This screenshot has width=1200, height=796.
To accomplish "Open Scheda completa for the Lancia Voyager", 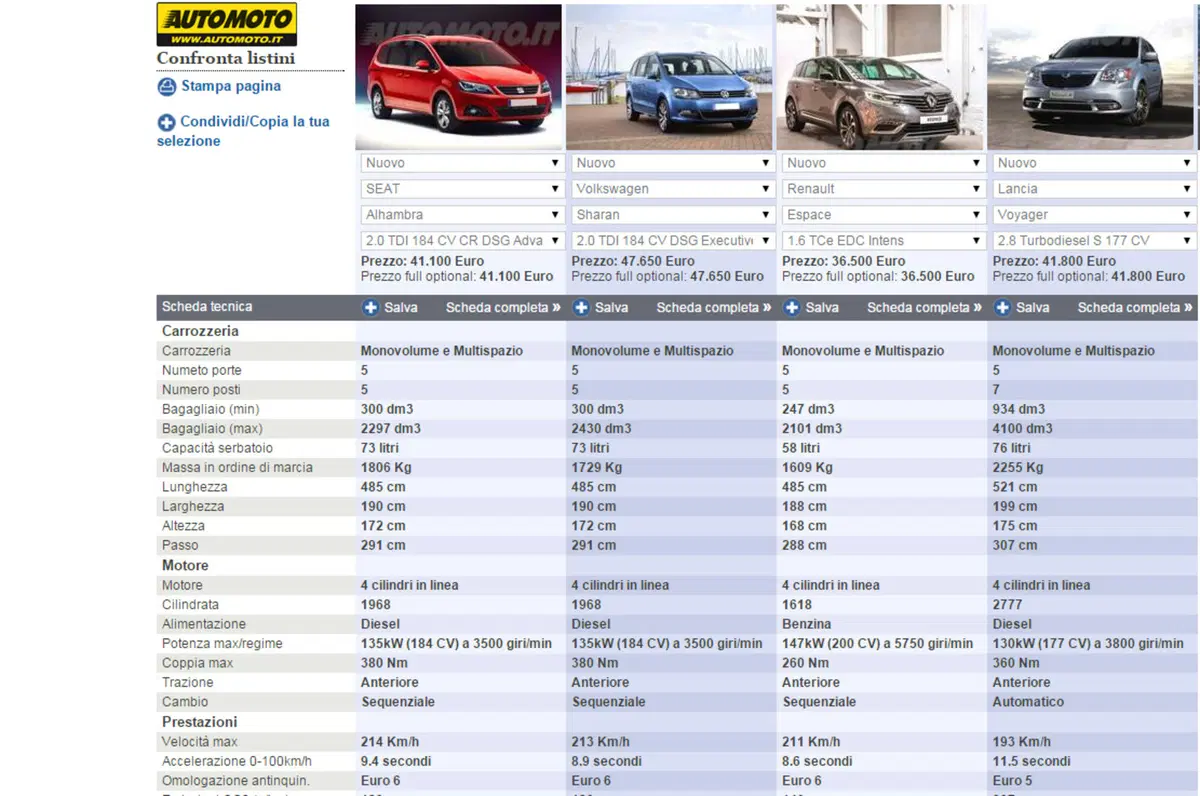I will pos(1135,308).
